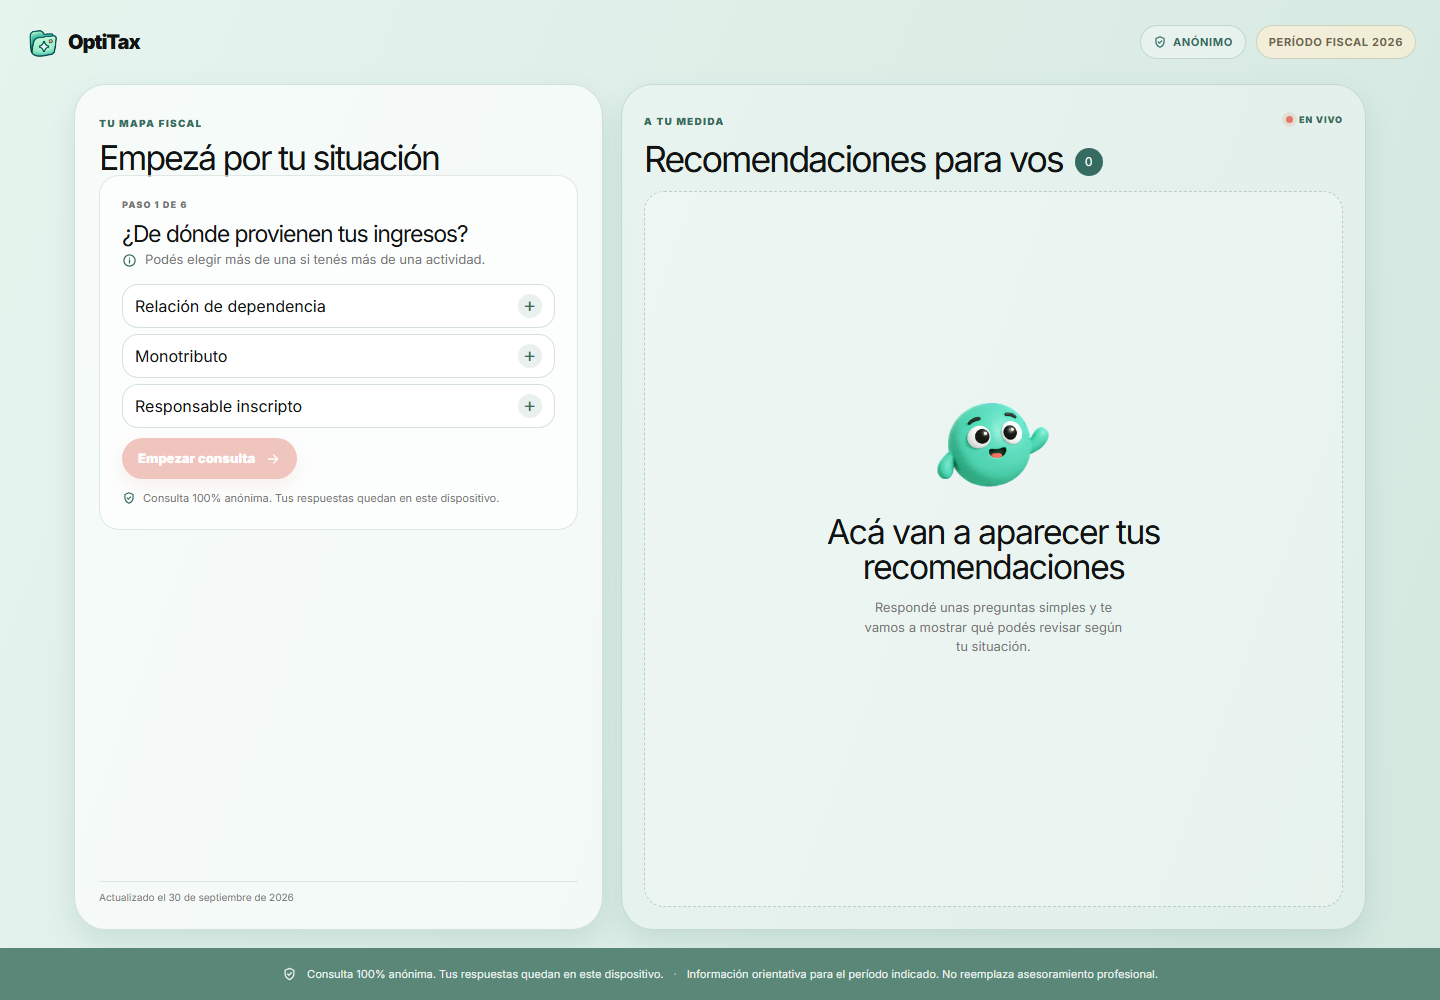This screenshot has width=1440, height=1000.
Task: Click the plus icon for Monotributo
Action: (x=530, y=356)
